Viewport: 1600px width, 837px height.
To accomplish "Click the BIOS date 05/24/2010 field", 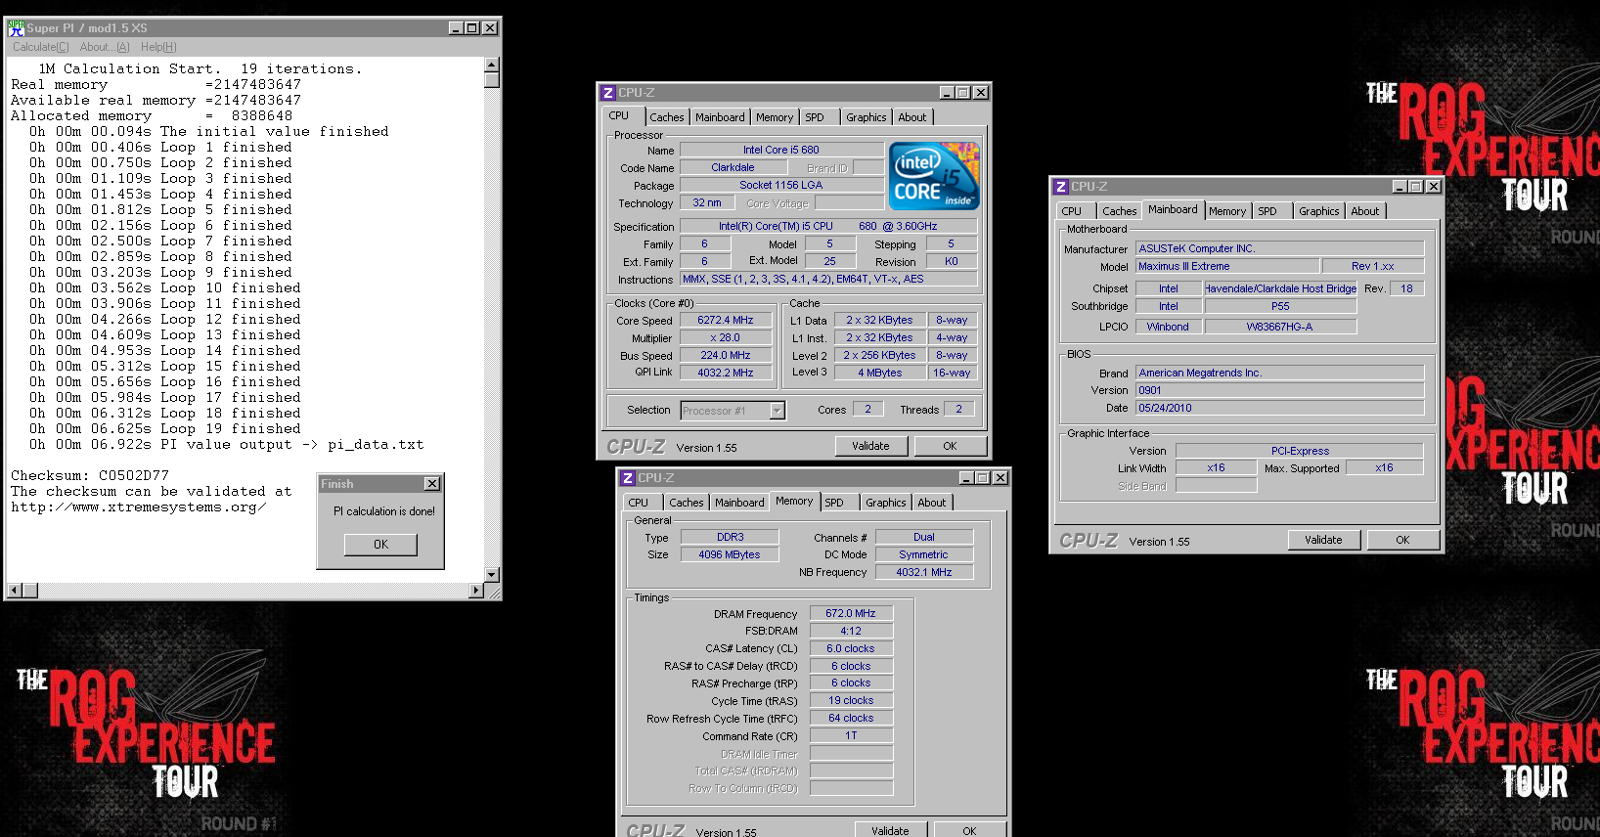I will [1279, 408].
